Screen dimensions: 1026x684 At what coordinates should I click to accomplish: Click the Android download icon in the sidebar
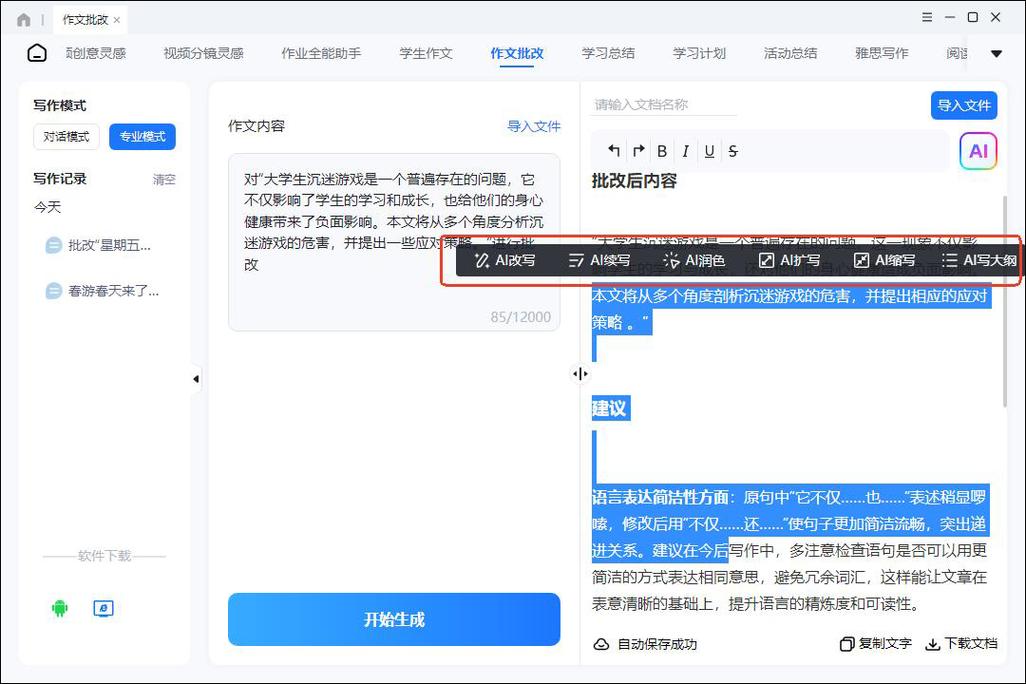[60, 608]
